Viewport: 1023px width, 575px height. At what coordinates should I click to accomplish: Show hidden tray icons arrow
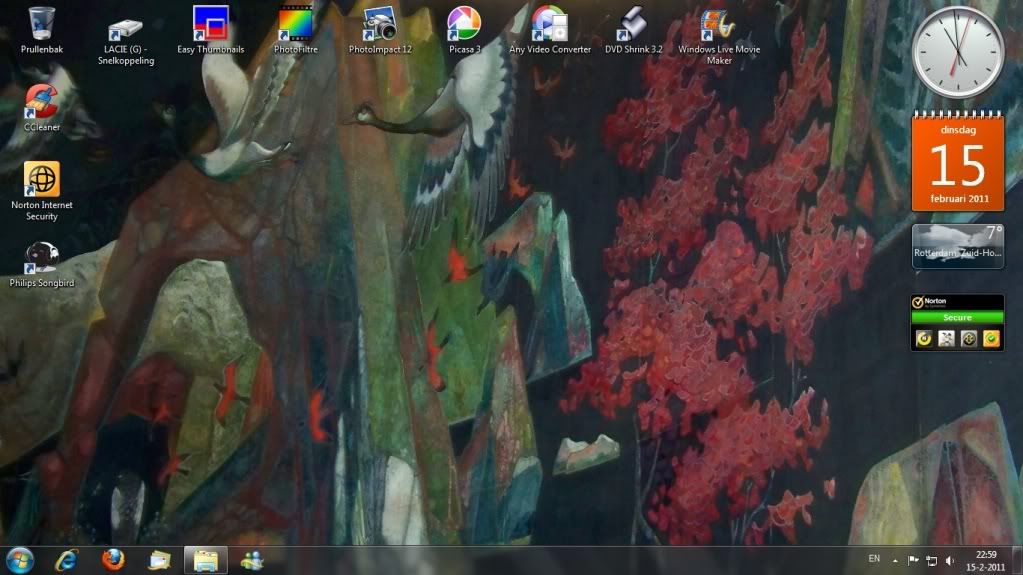895,561
